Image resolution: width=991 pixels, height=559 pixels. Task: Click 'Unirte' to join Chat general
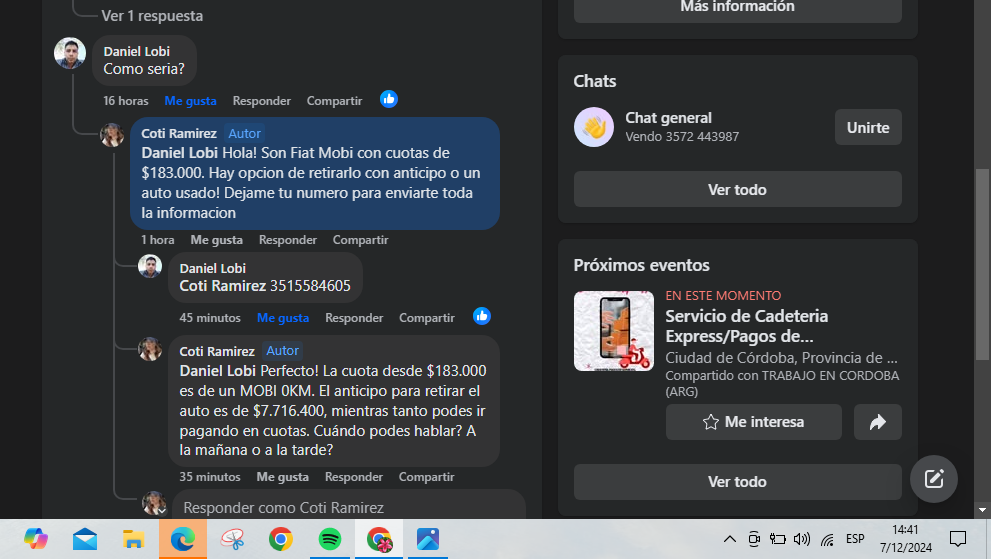[x=868, y=127]
